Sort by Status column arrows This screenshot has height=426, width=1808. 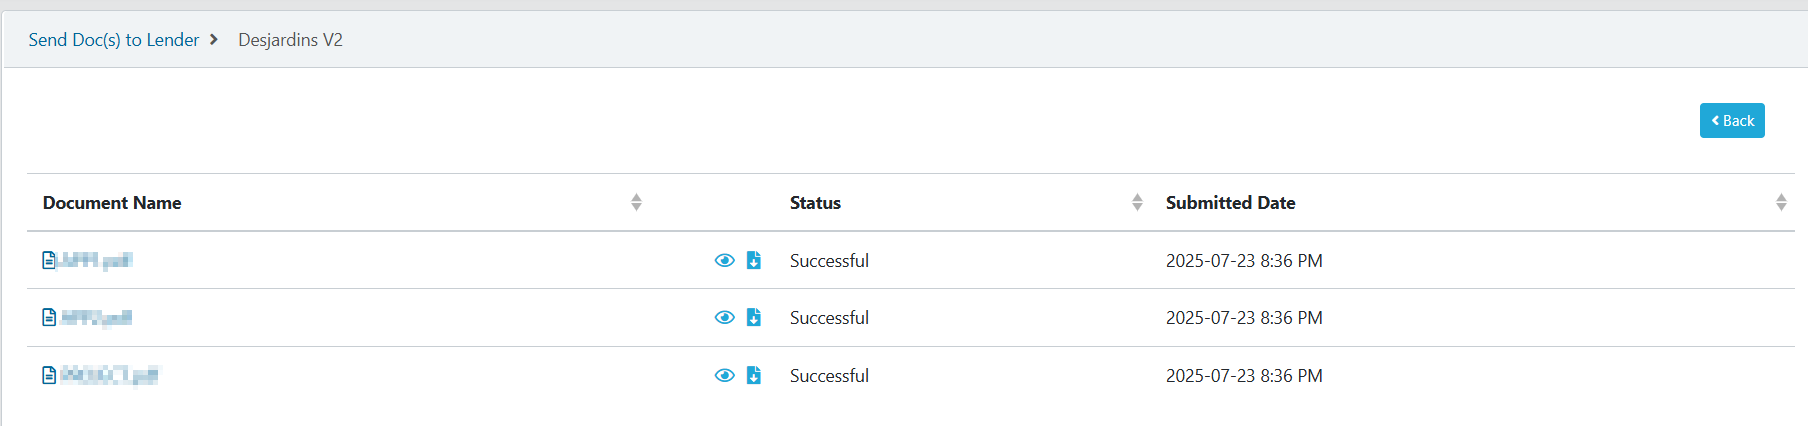[1137, 202]
